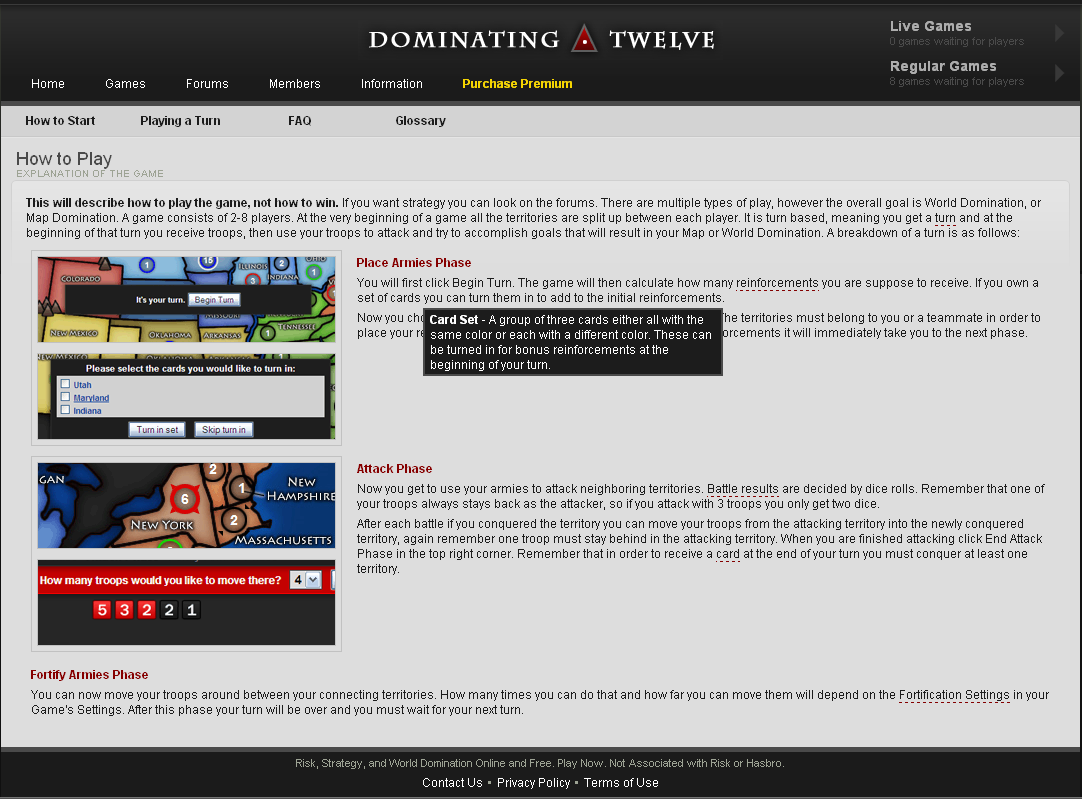Viewport: 1082px width, 799px height.
Task: Click the black die showing 2
Action: (x=169, y=610)
